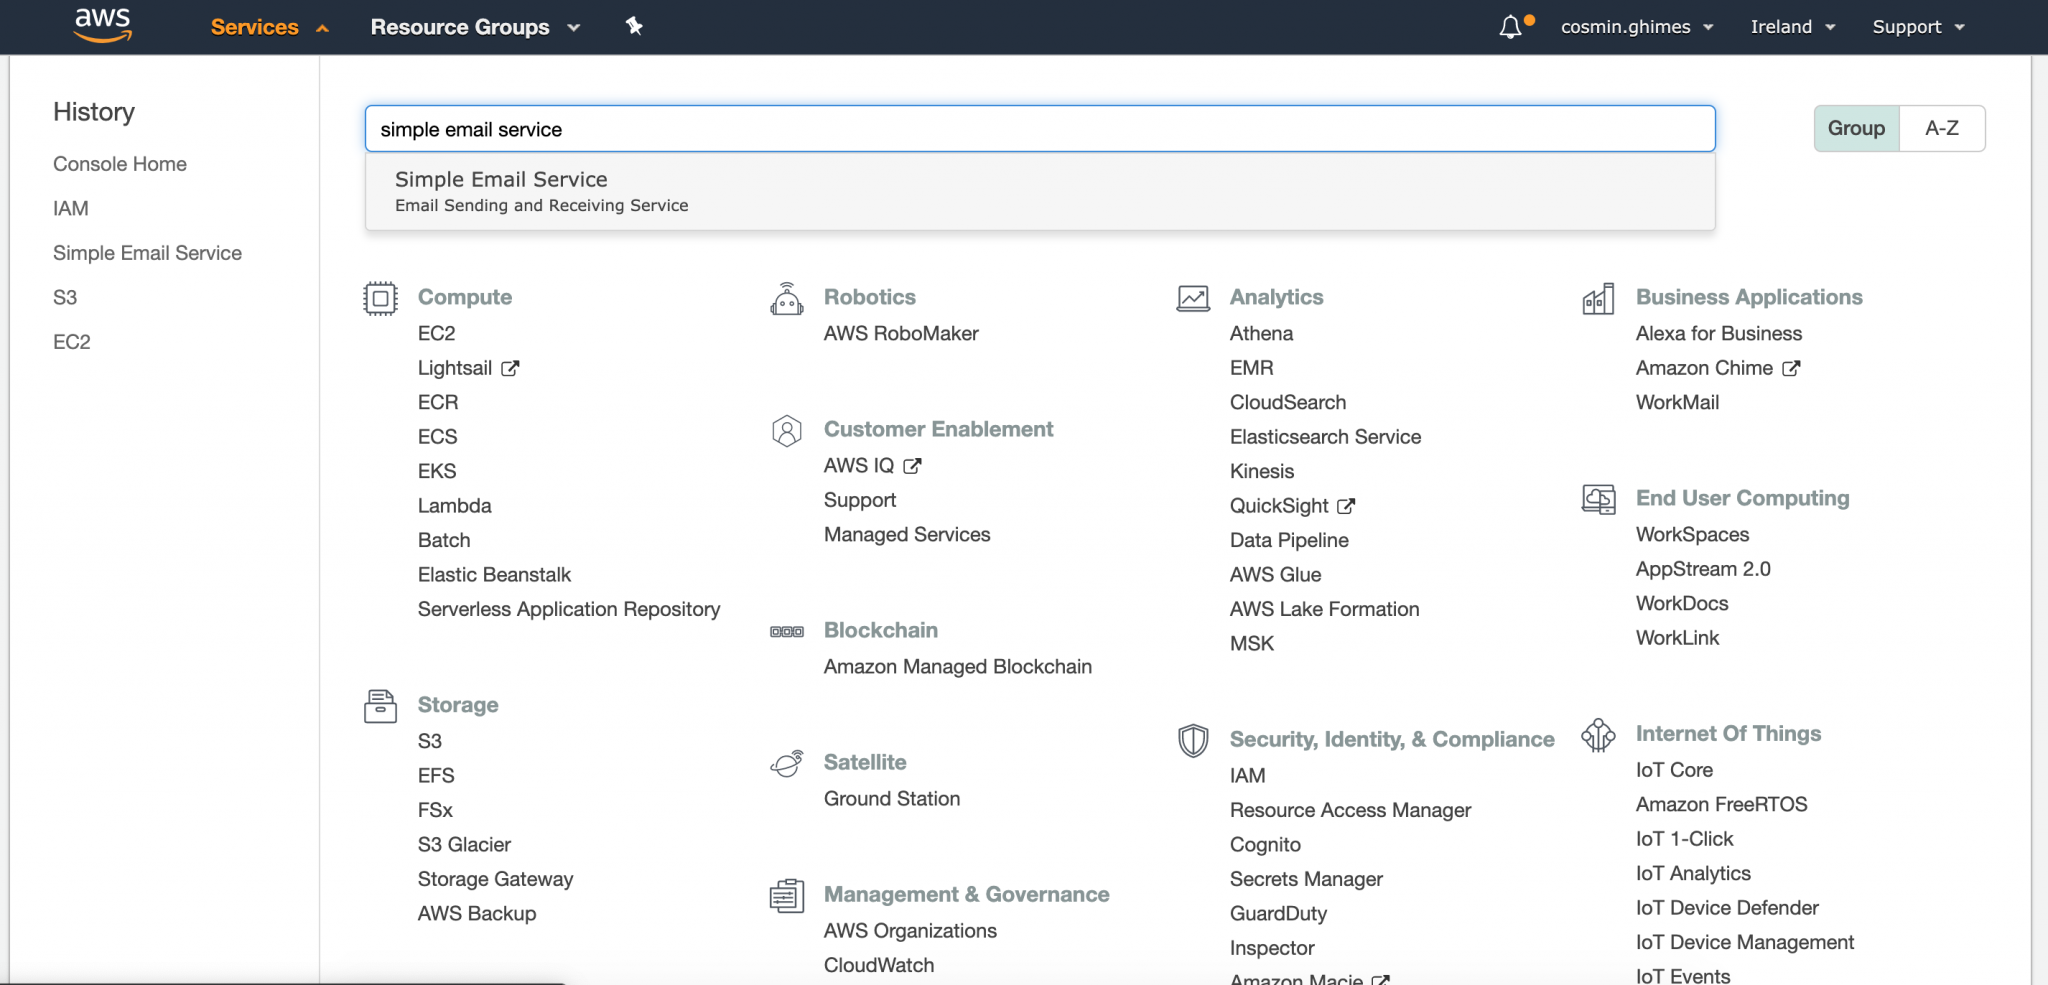Open the EC2 service link
Screen dimensions: 2048x985
437,333
